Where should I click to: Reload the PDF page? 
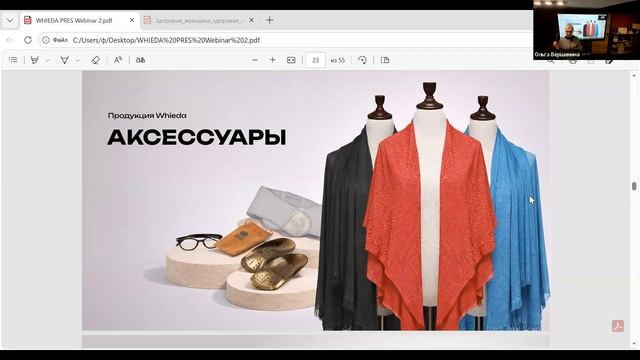click(28, 40)
